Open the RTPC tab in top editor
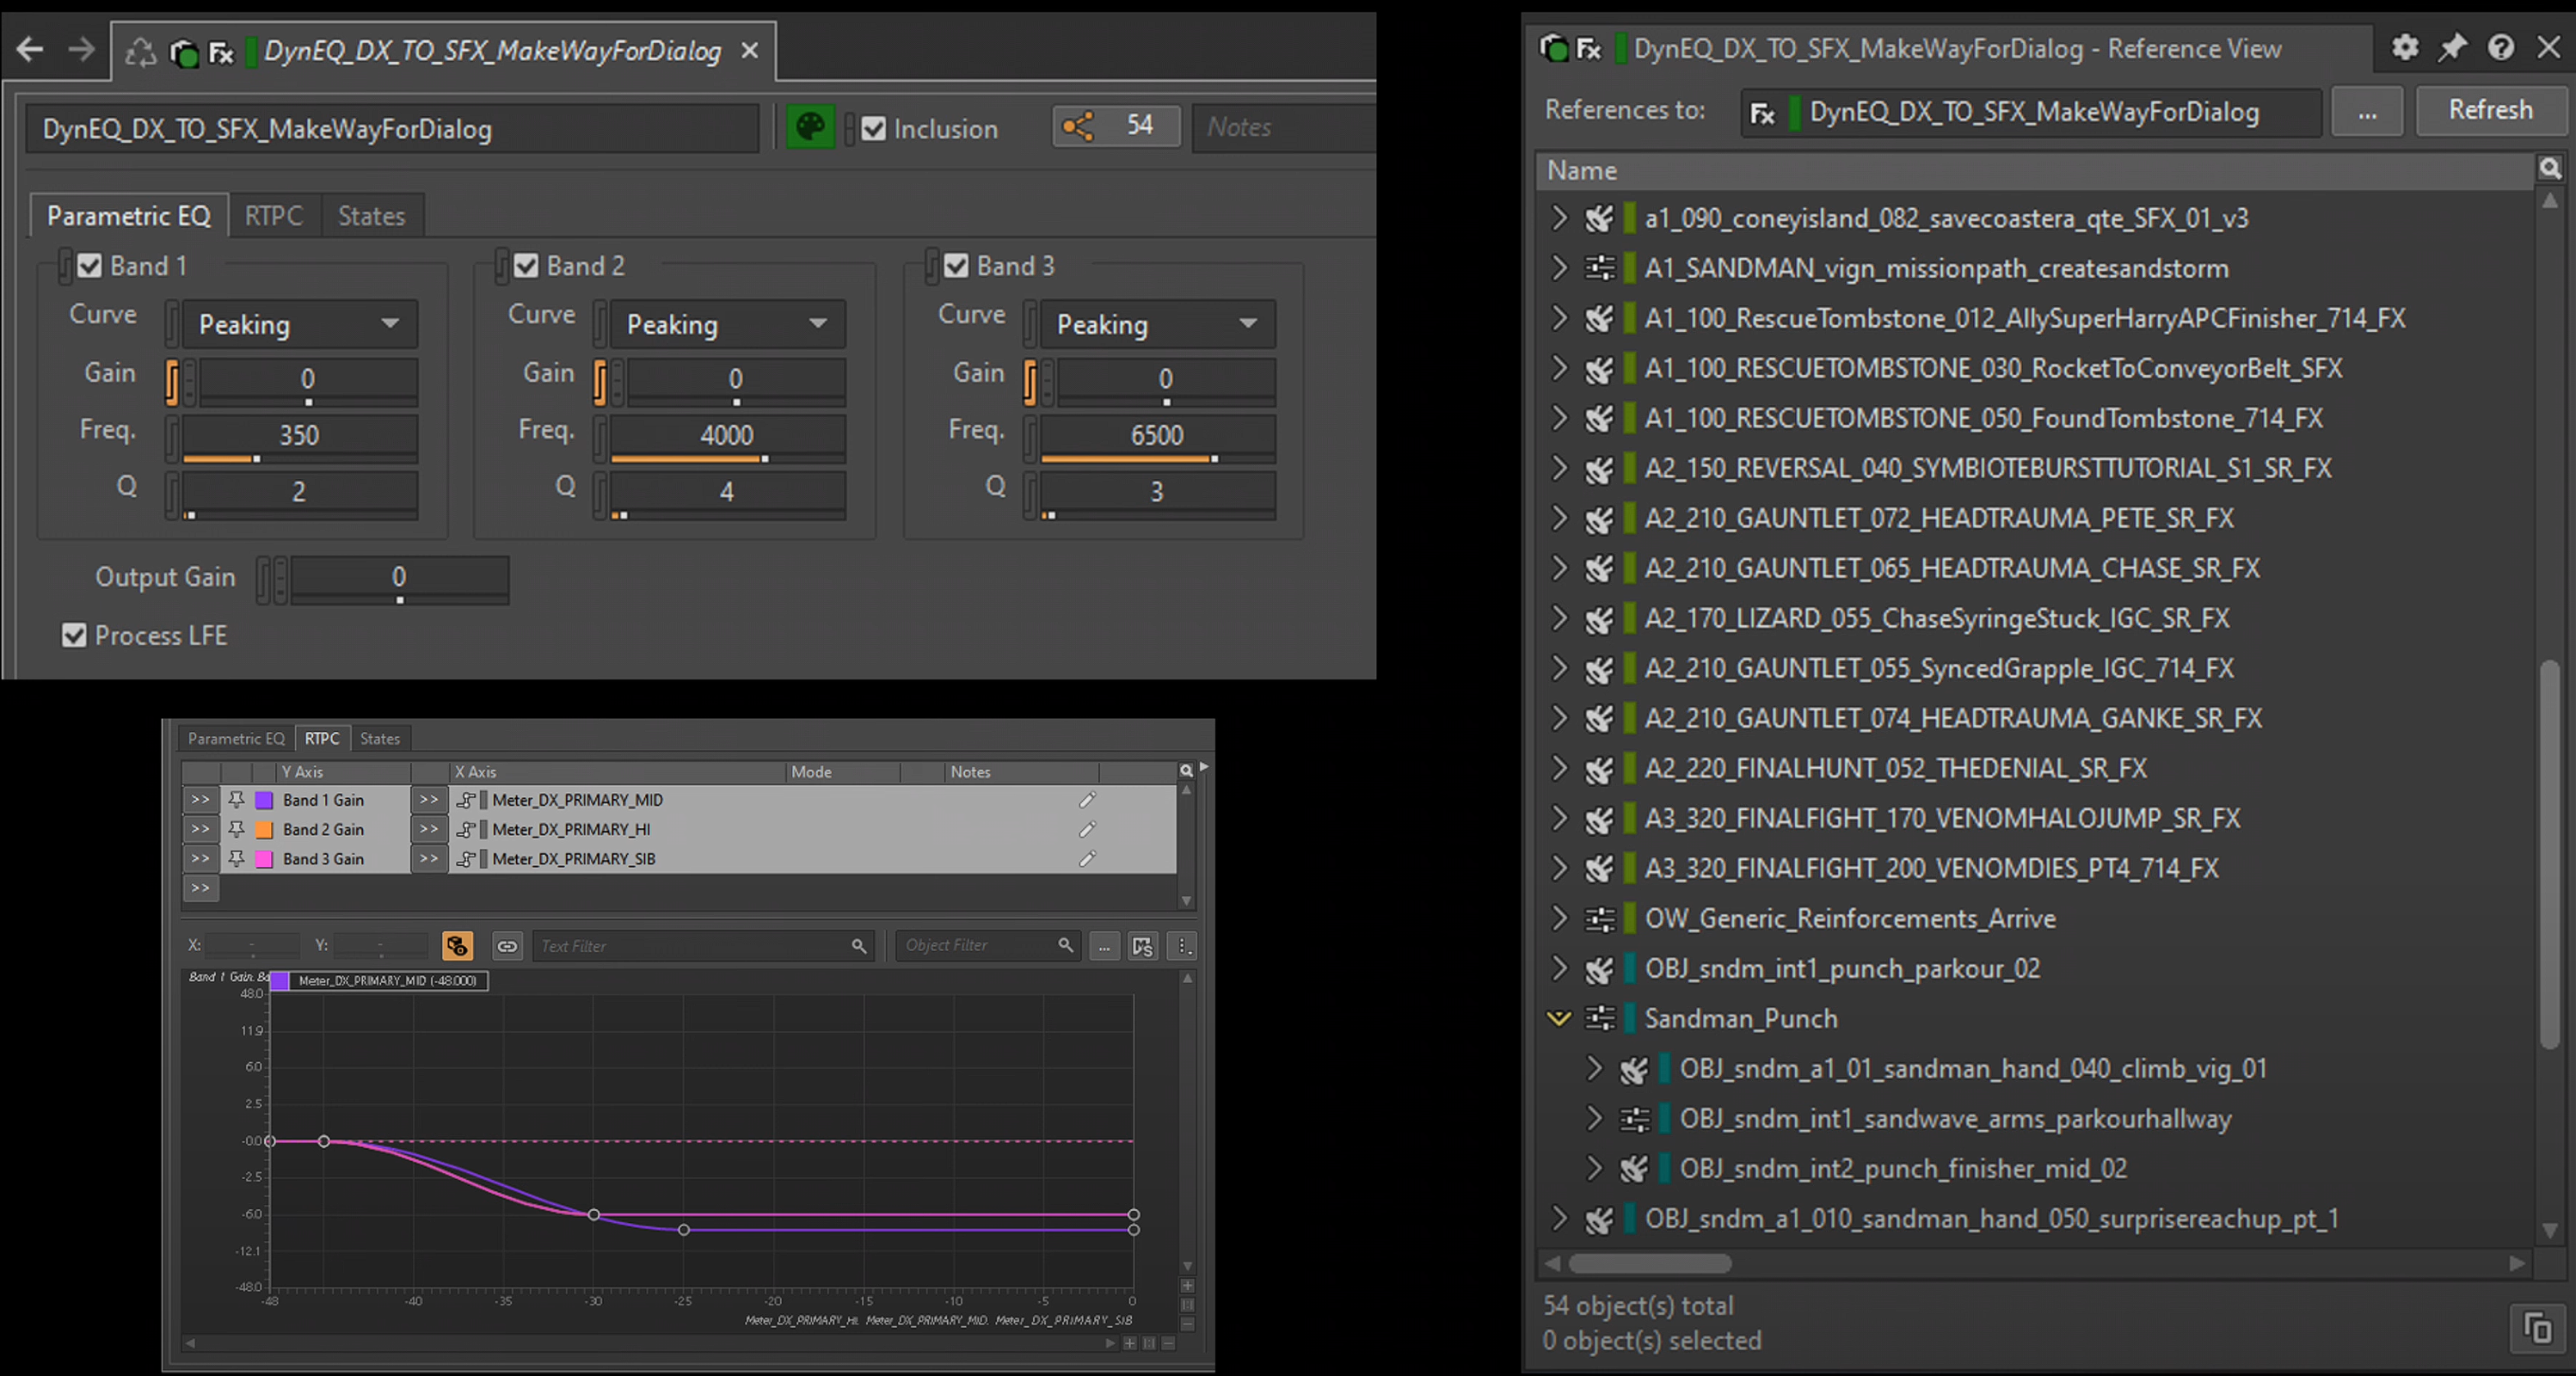Screen dimensions: 2576x1376 tap(273, 216)
